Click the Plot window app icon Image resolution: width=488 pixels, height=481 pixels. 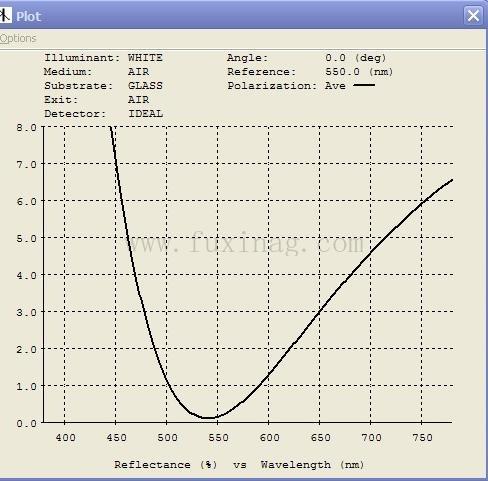pos(6,15)
